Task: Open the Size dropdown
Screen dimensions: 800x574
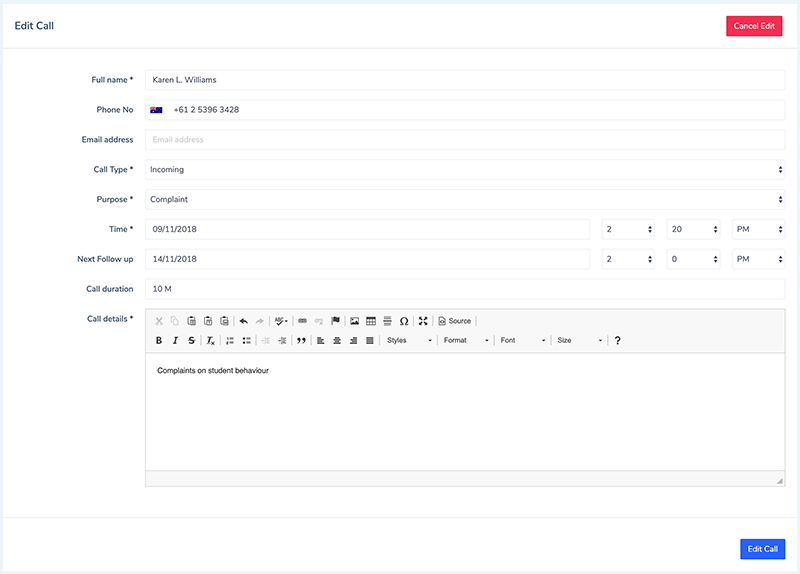Action: pyautogui.click(x=580, y=340)
